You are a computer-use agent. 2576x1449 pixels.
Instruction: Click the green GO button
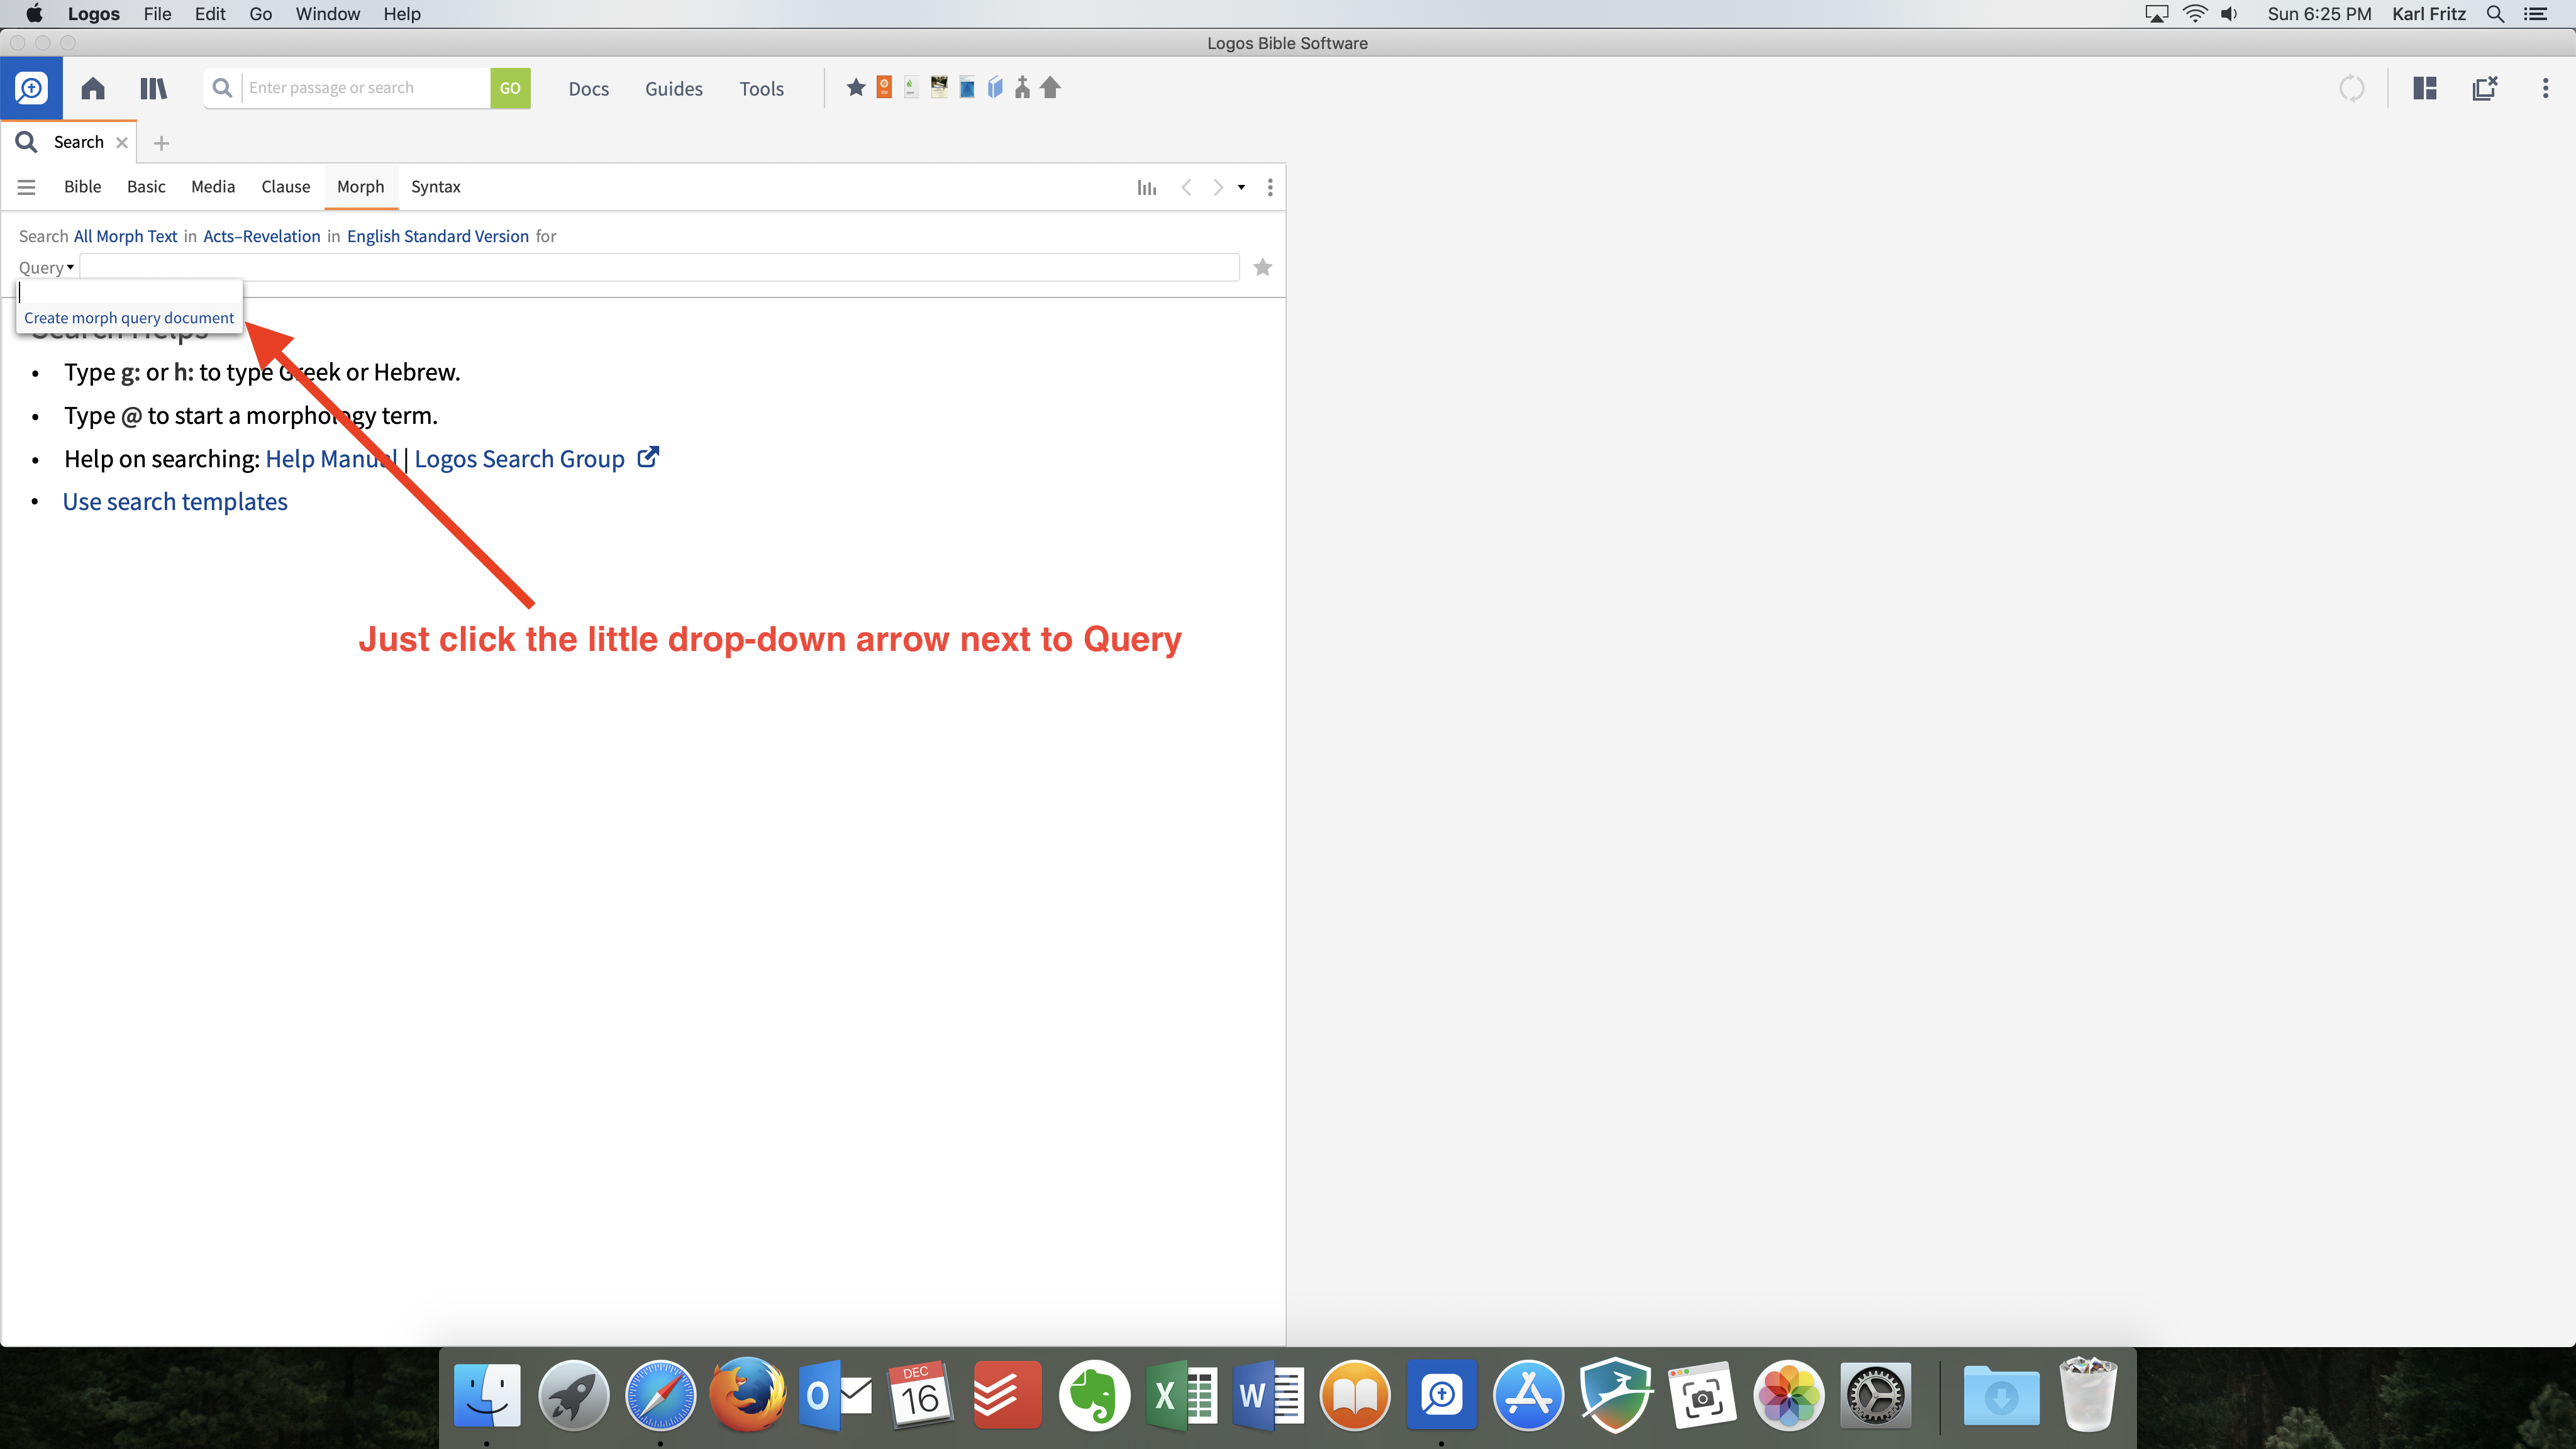pos(510,88)
